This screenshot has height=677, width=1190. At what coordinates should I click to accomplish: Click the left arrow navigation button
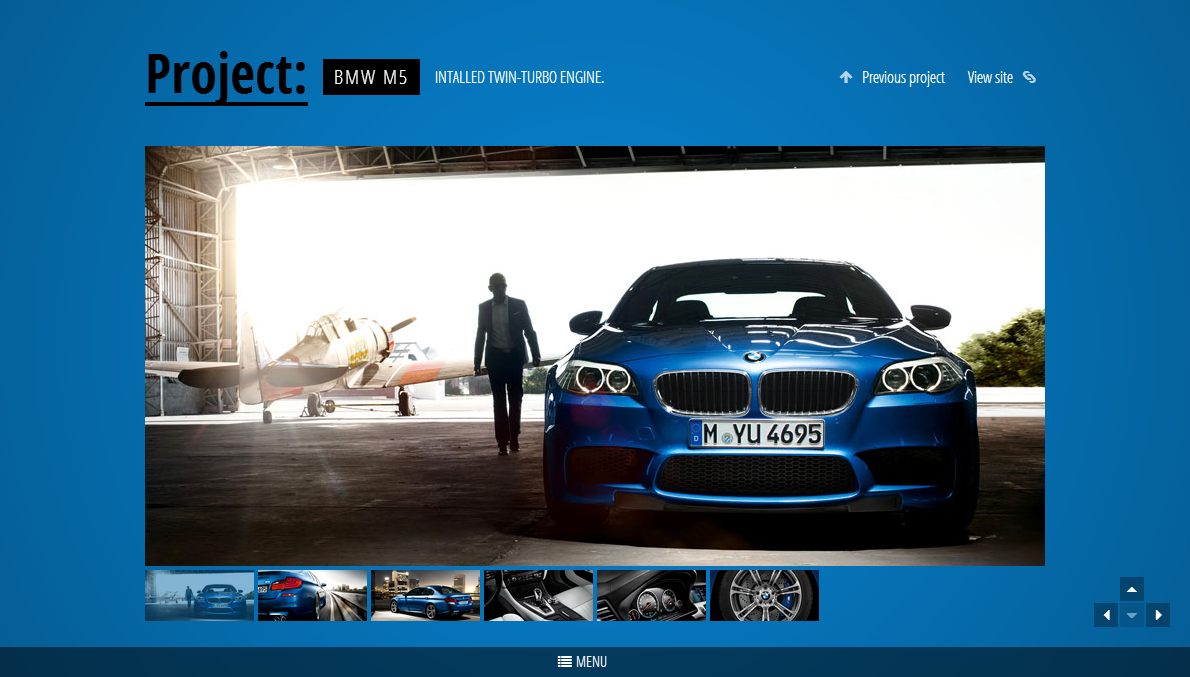[x=1106, y=615]
